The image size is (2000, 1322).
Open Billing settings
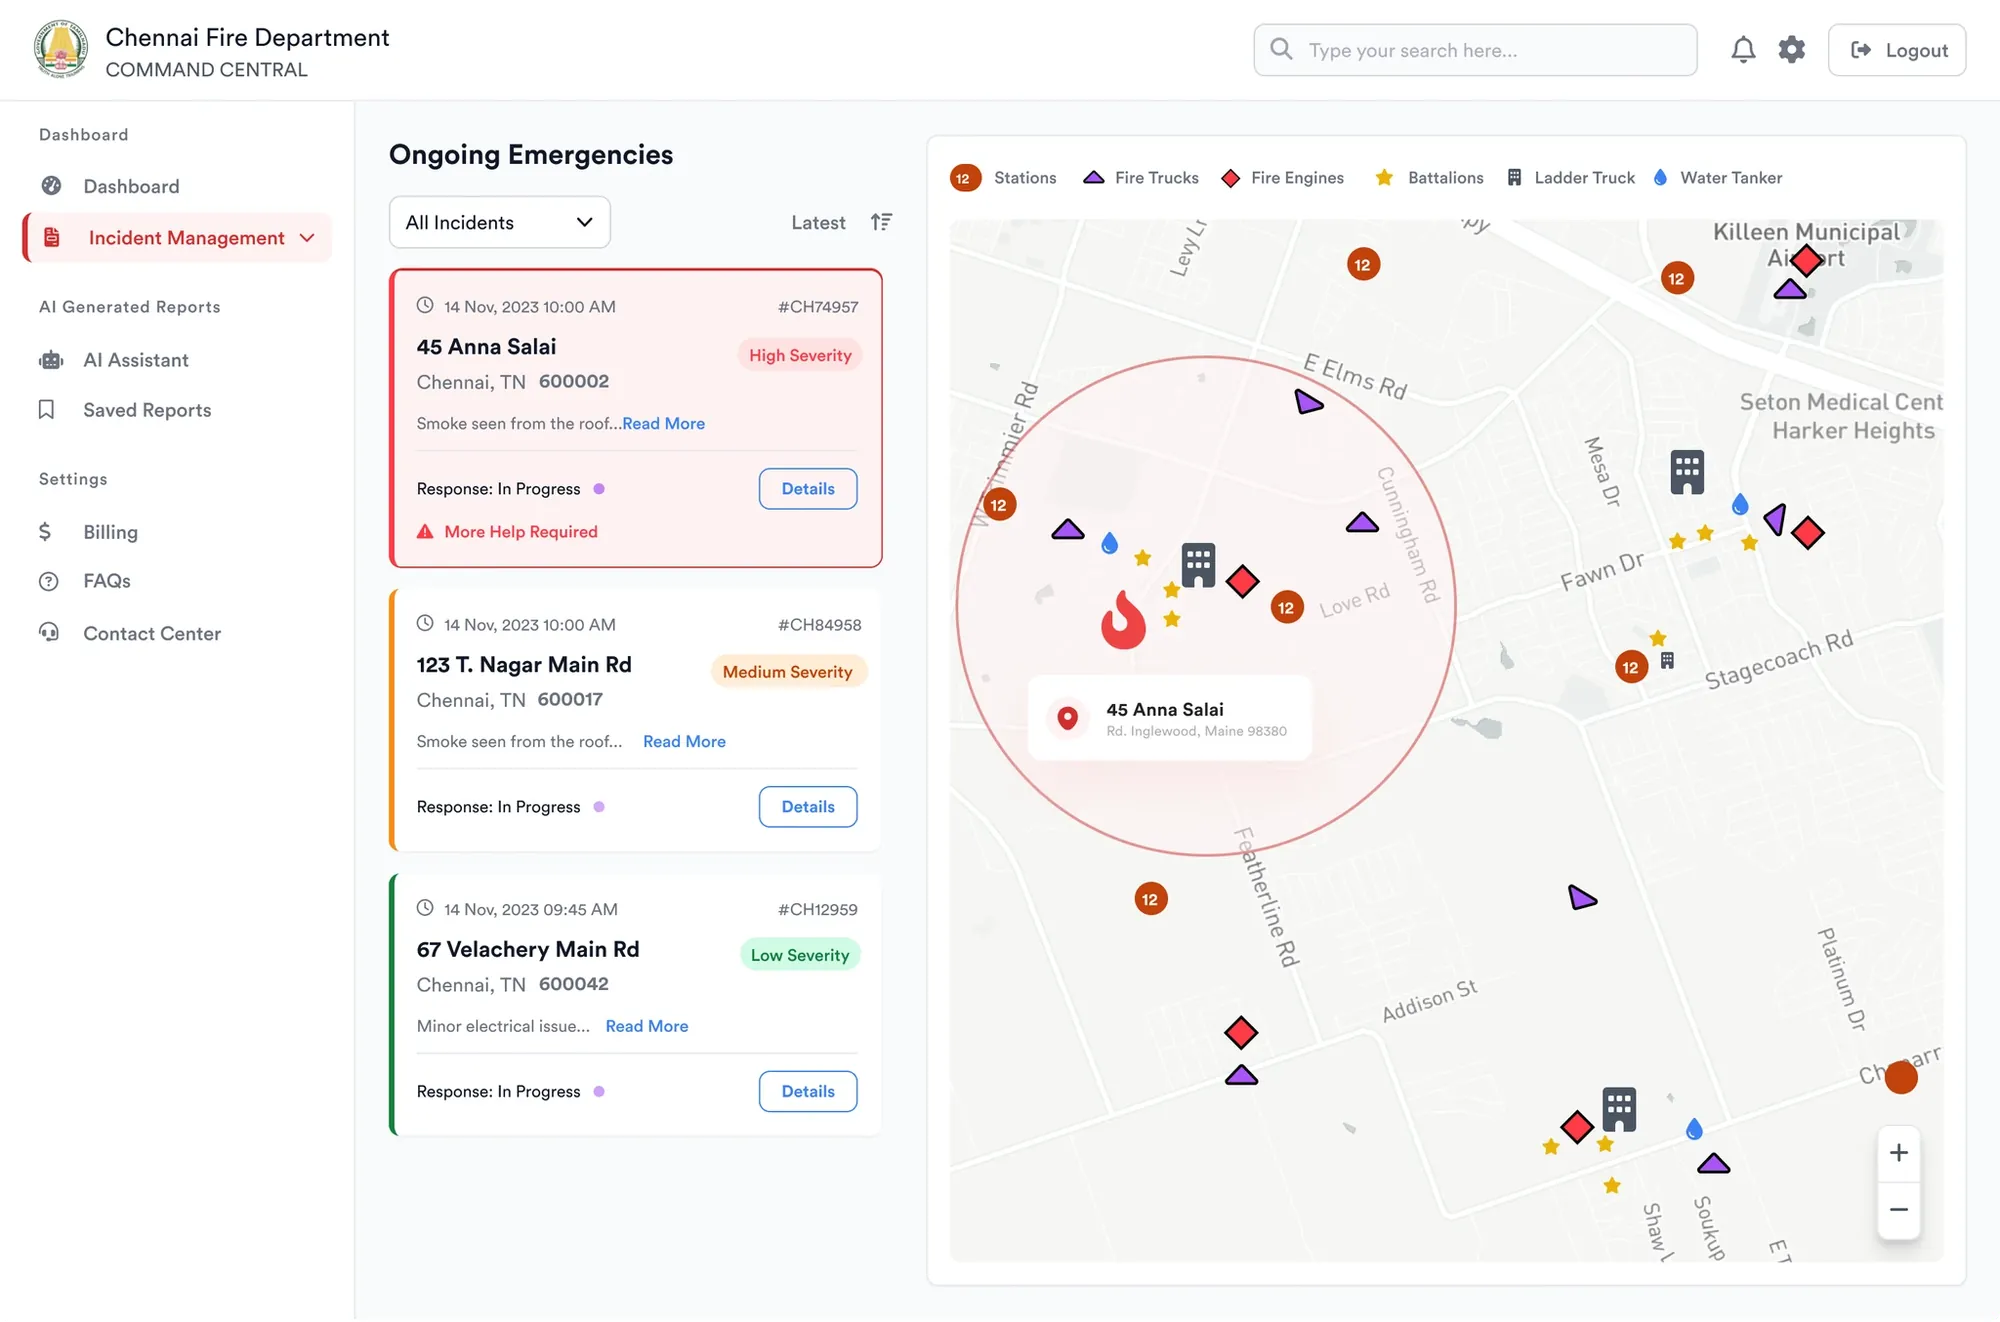point(110,532)
